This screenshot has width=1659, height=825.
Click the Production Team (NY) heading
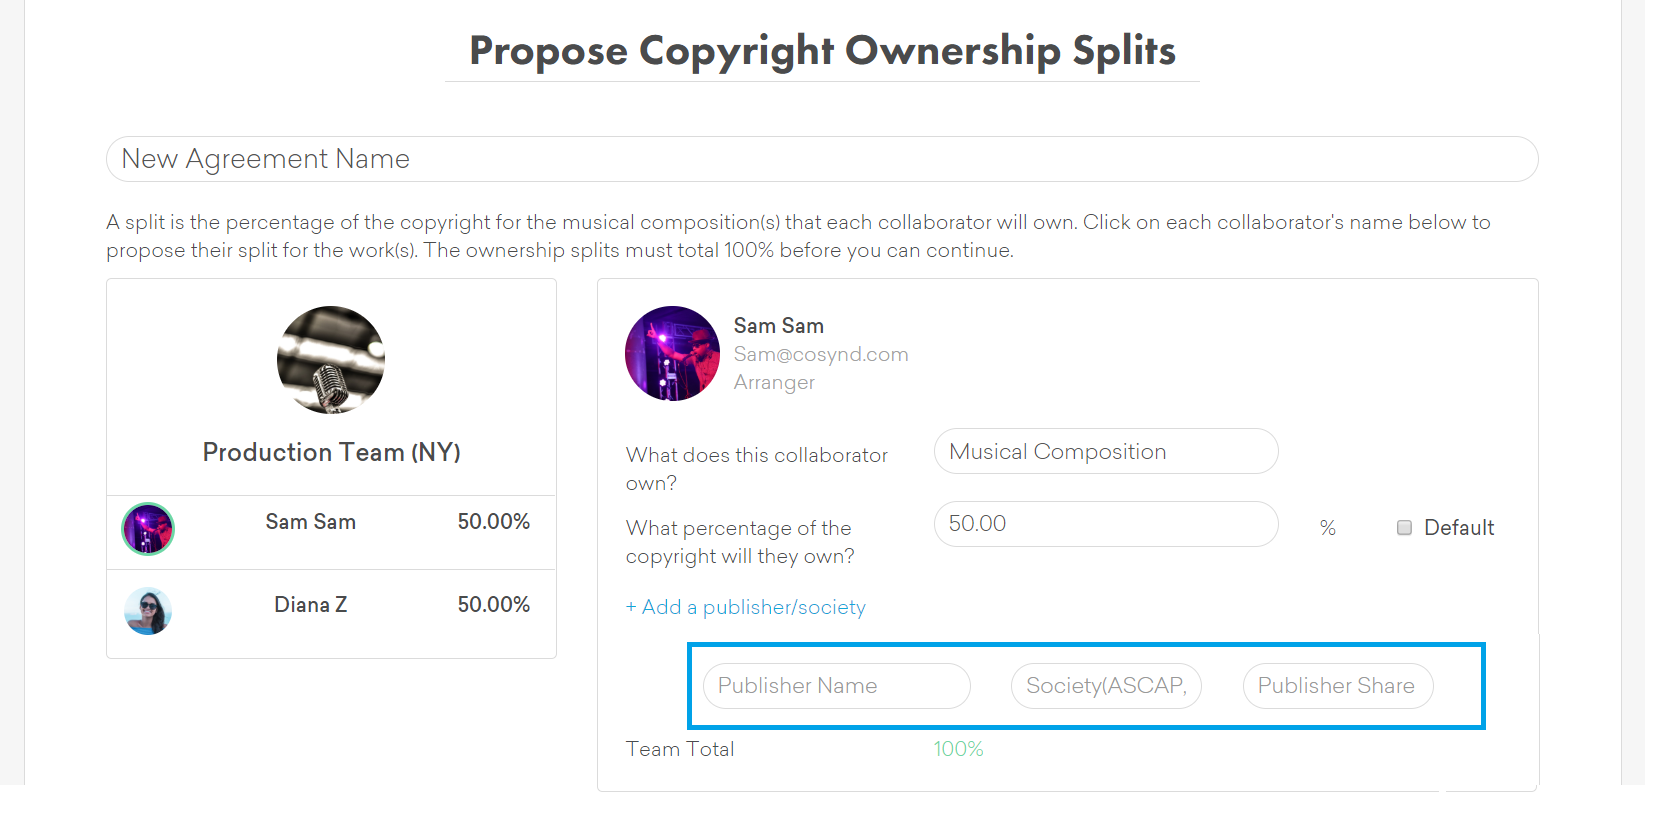click(331, 452)
